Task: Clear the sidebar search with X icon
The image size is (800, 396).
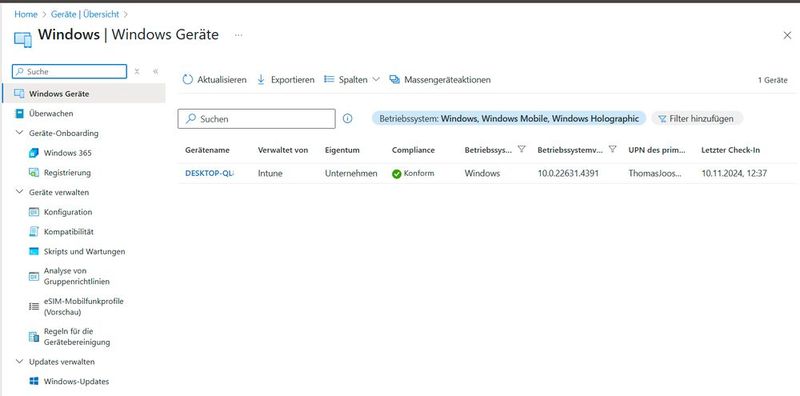Action: [137, 71]
